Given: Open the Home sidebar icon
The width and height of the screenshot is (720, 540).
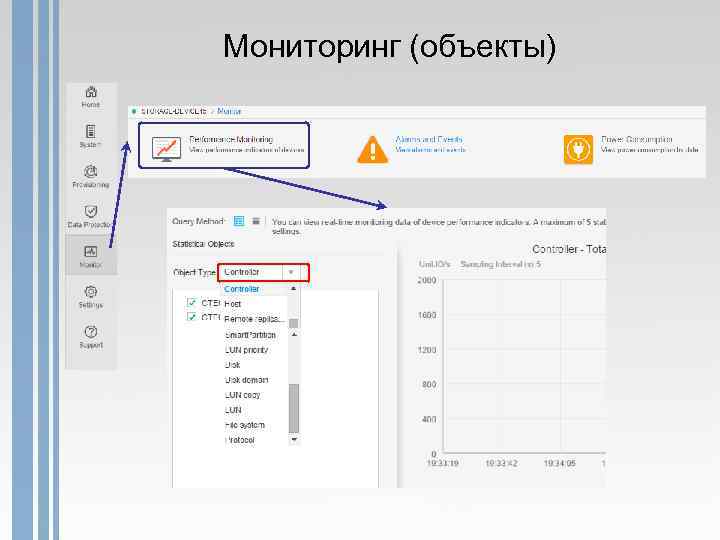Looking at the screenshot, I should coord(91,92).
